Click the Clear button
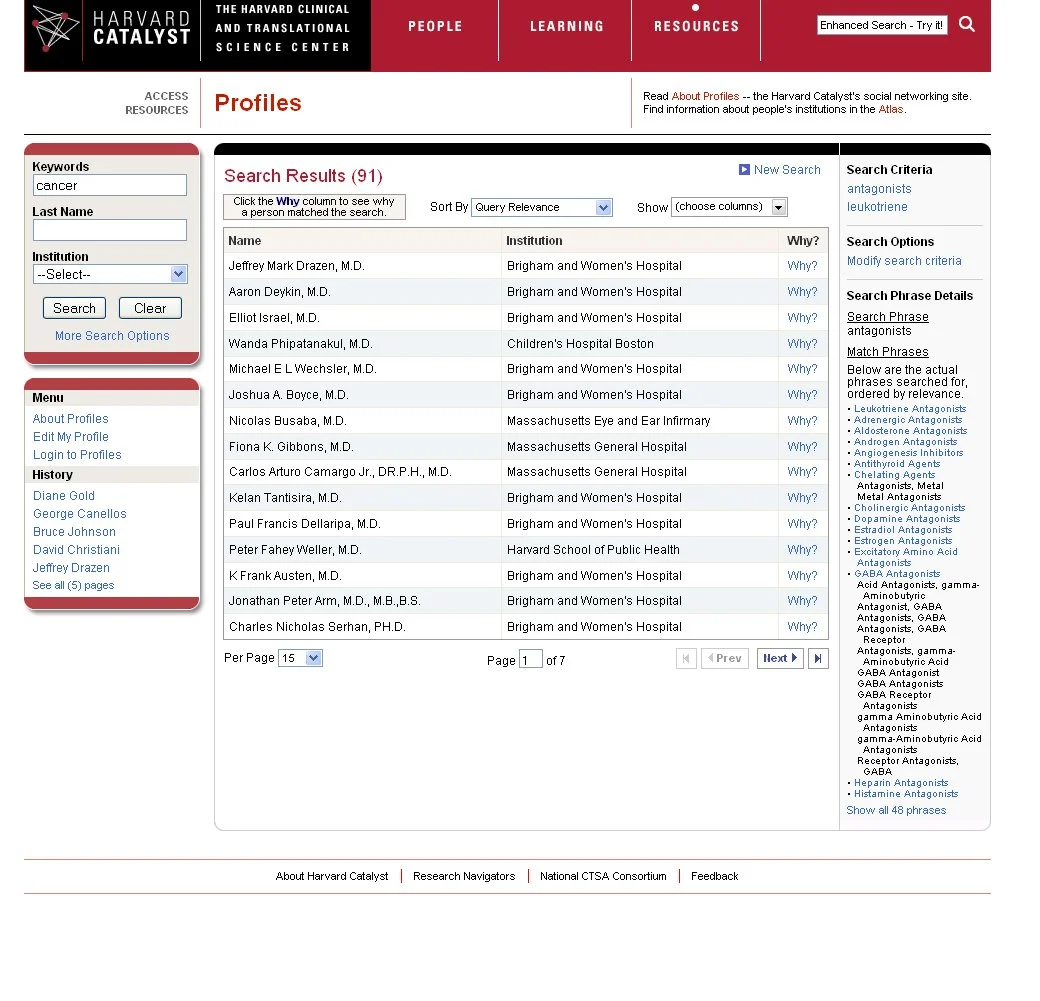The width and height of the screenshot is (1040, 1001). pyautogui.click(x=150, y=308)
